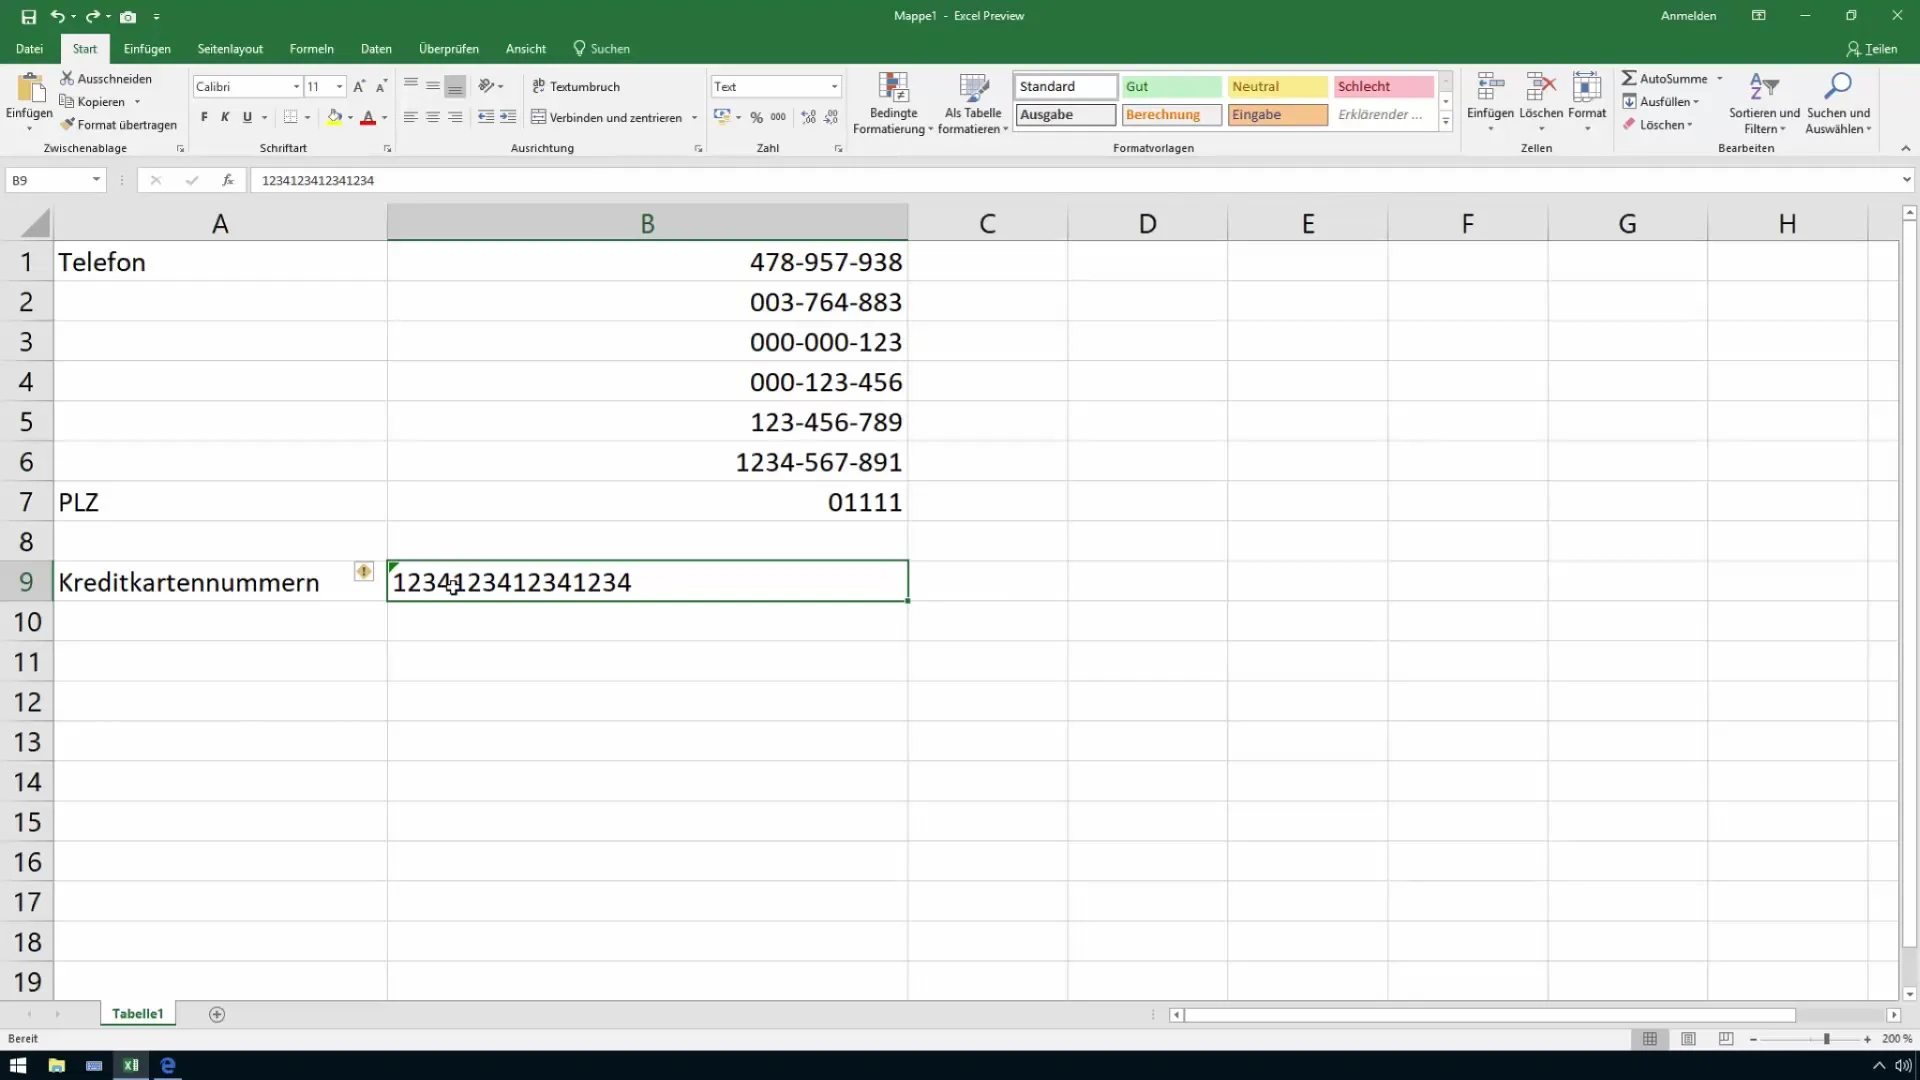Toggle align right horizontal alignment

pyautogui.click(x=455, y=117)
